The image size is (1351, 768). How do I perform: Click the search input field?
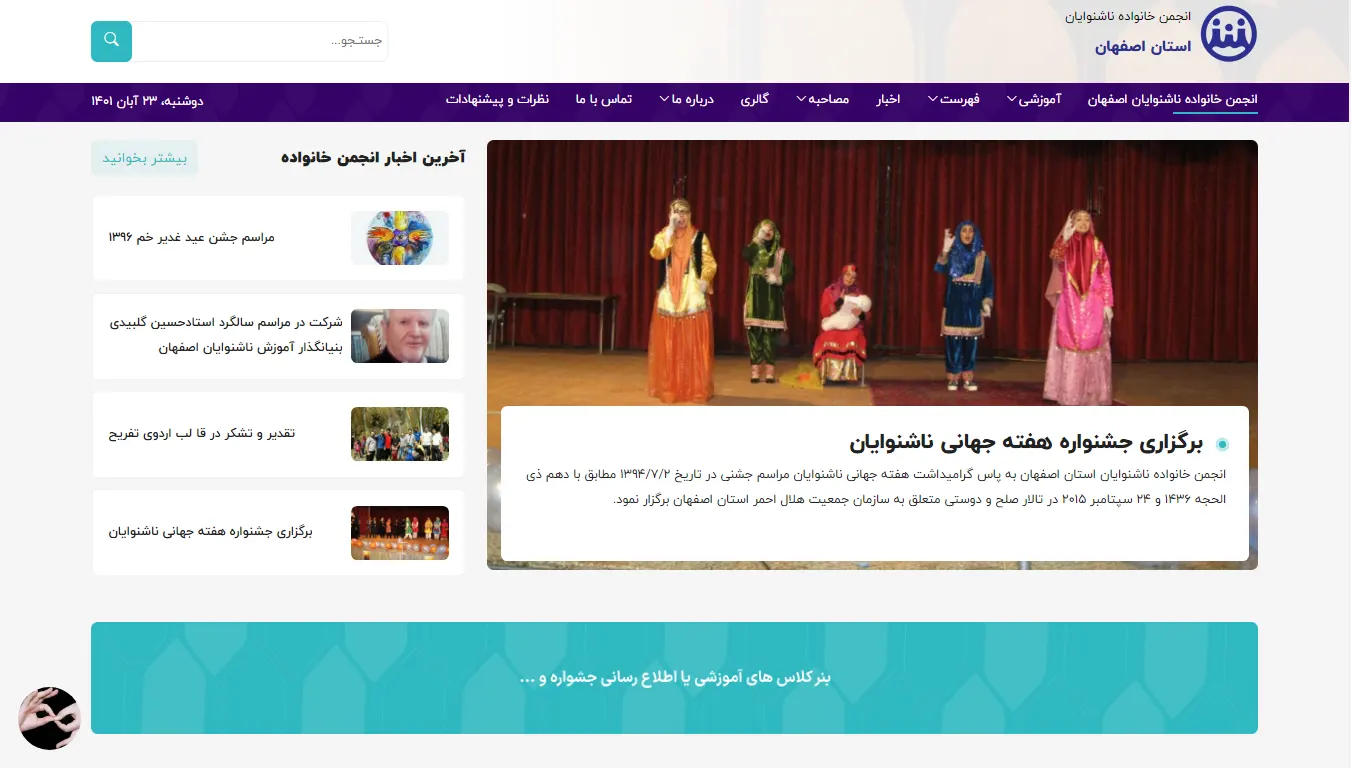tap(260, 41)
